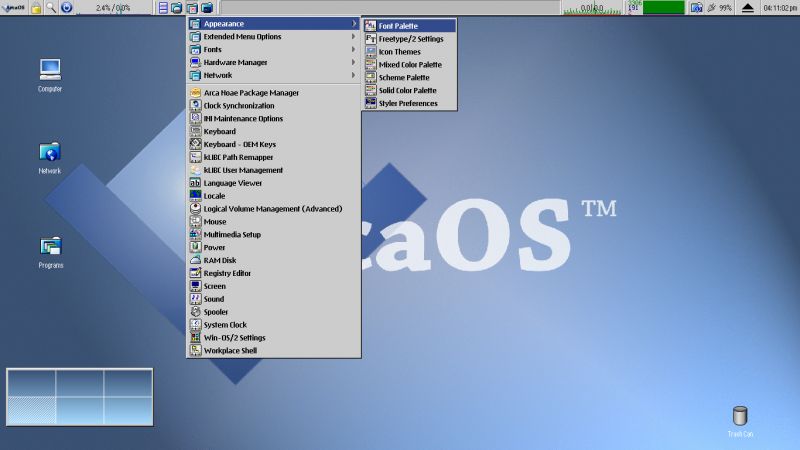Expand the Extended Menu Options submenu
The height and width of the screenshot is (450, 800).
273,36
